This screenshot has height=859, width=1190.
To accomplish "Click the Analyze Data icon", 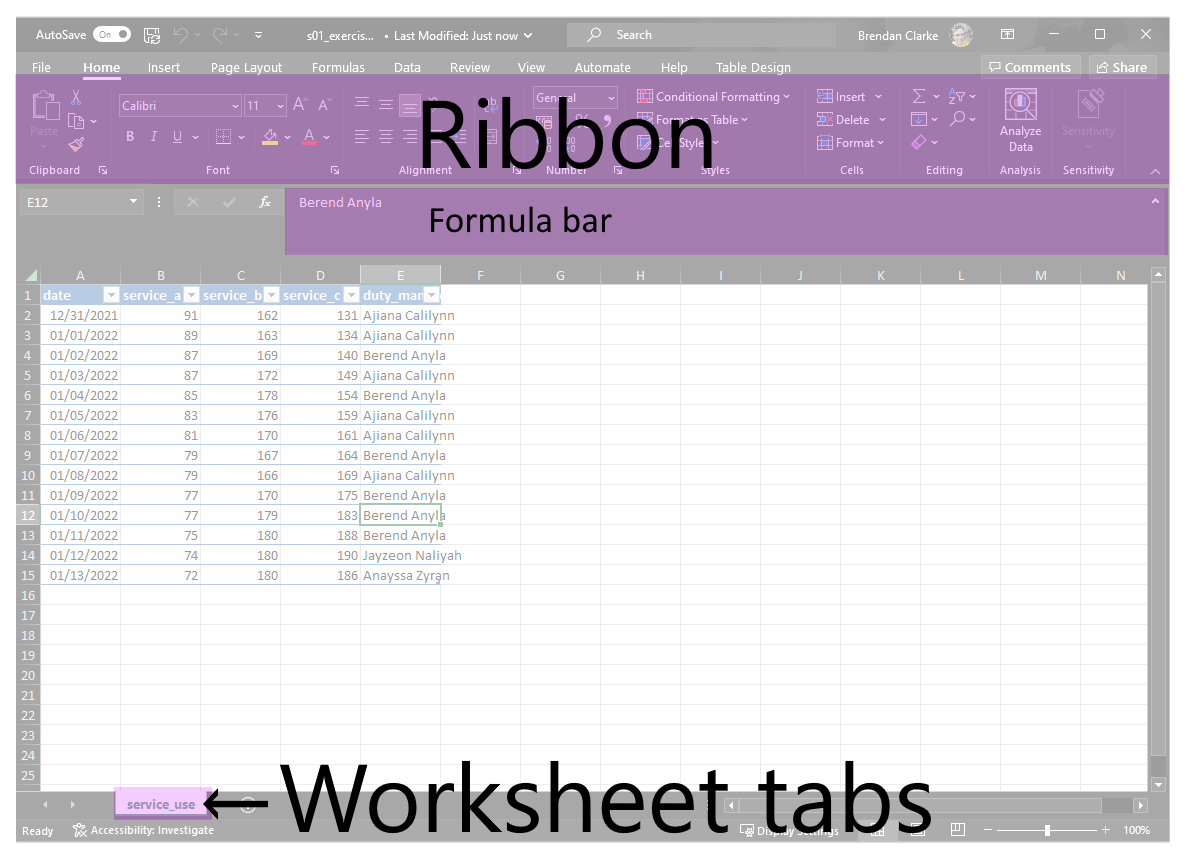I will [1020, 105].
